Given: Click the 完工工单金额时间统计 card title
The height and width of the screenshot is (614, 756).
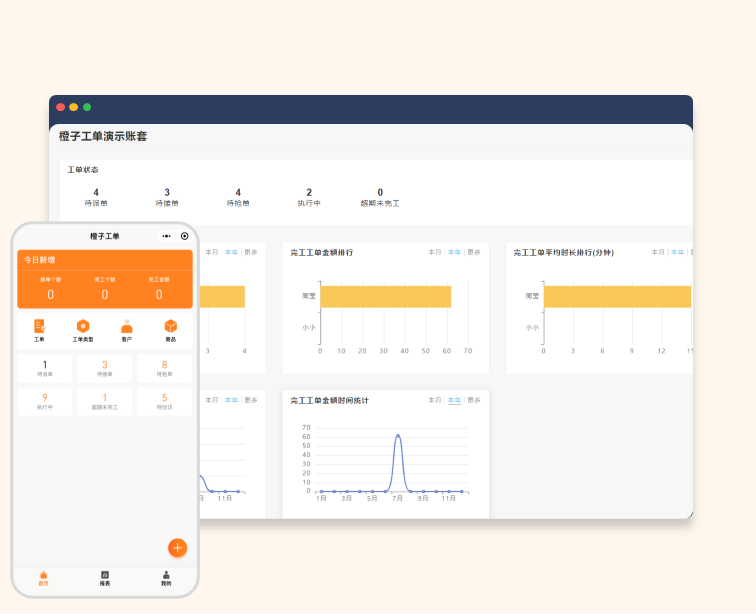Looking at the screenshot, I should pyautogui.click(x=329, y=400).
